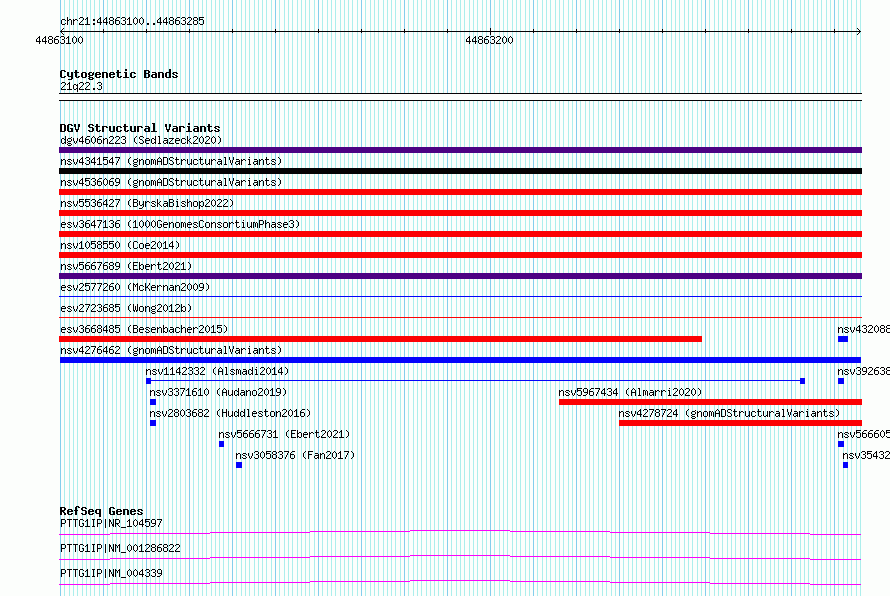The height and width of the screenshot is (596, 890).
Task: Click the purple bar under nsv5667689 (Ebert2021)
Action: 460,276
